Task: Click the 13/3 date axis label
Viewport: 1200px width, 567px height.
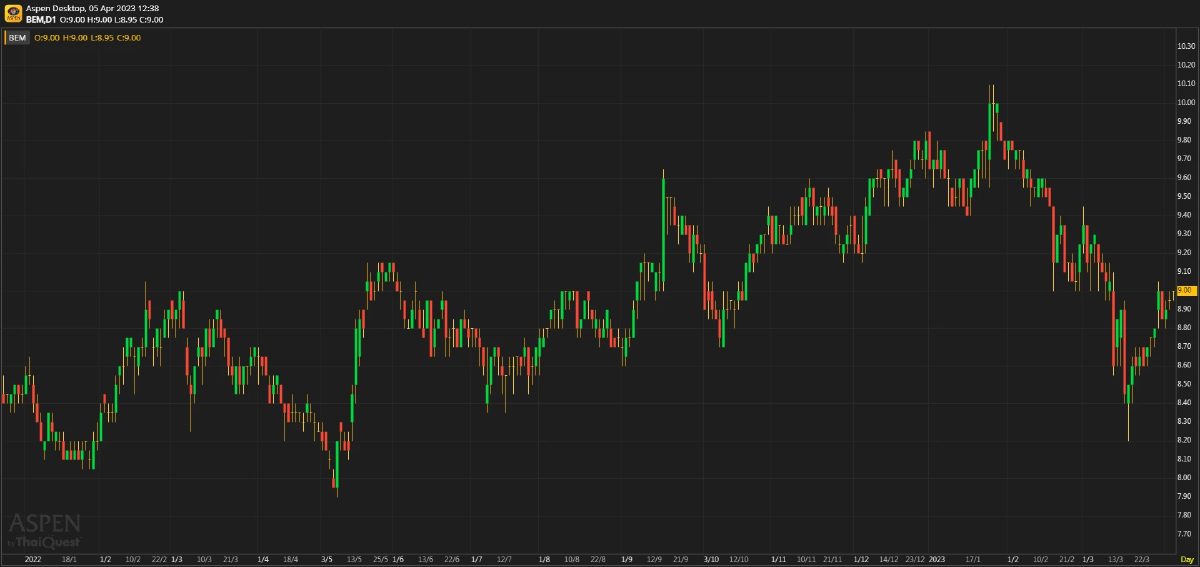Action: click(x=1116, y=559)
